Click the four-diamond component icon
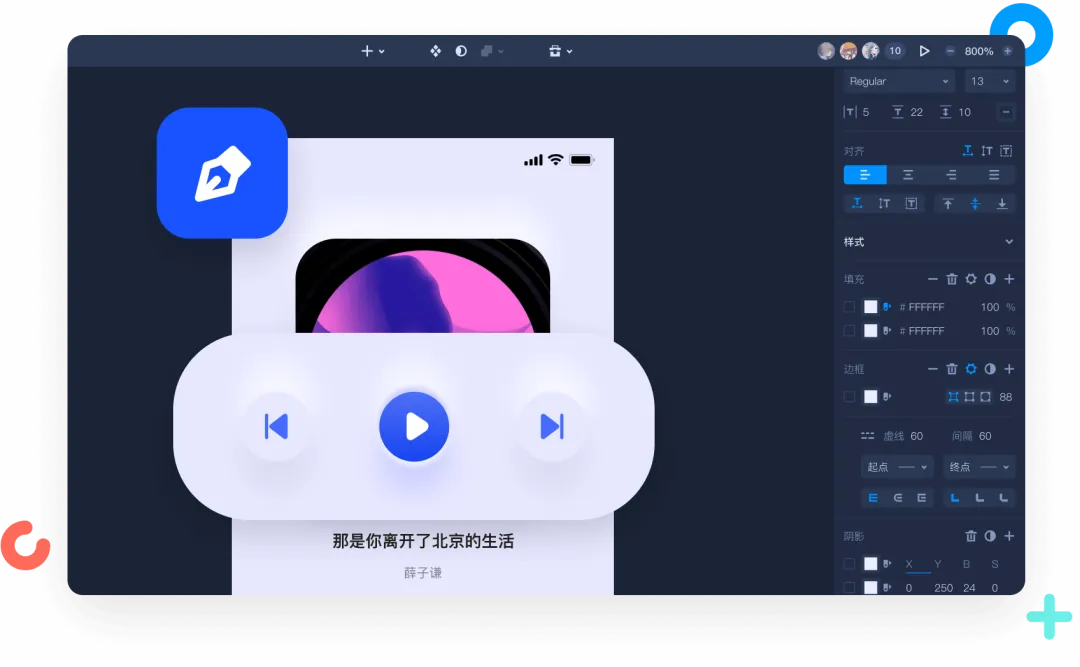Screen dimensions: 1080x667 (x=435, y=51)
